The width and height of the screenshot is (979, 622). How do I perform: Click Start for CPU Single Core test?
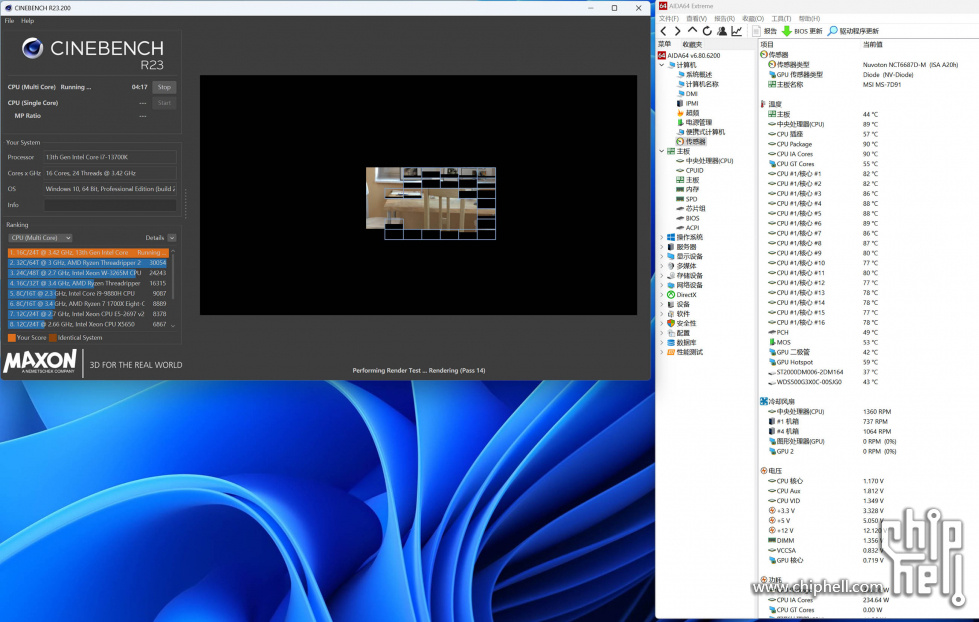164,102
